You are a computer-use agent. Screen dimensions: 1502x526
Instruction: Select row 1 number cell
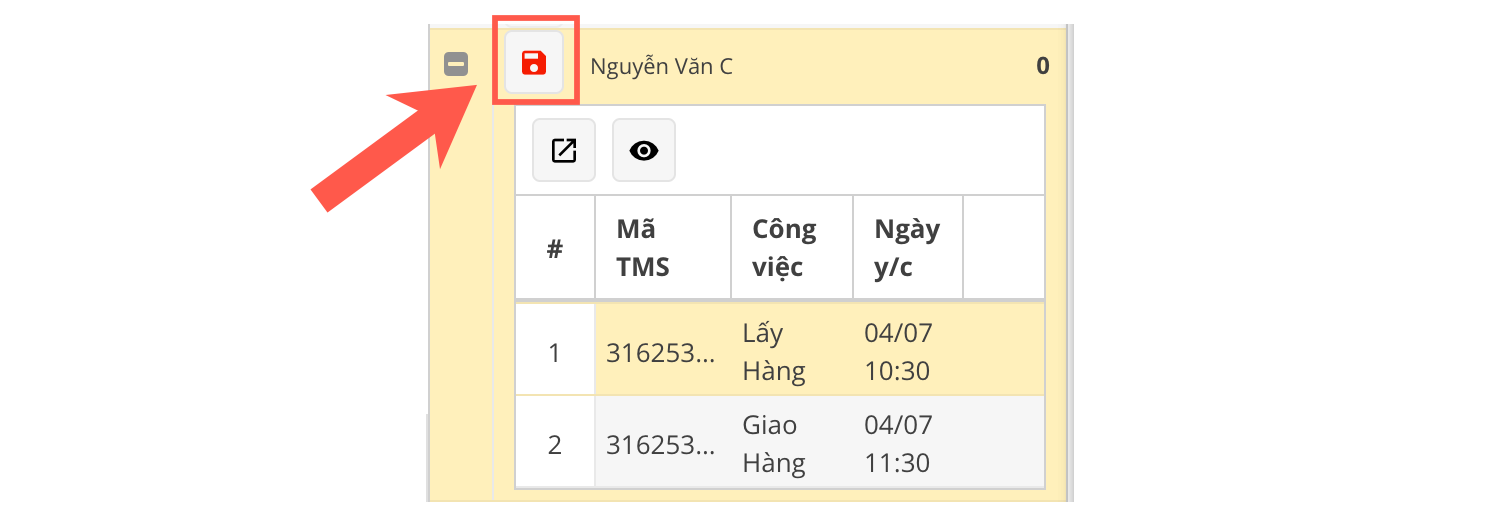pos(555,353)
